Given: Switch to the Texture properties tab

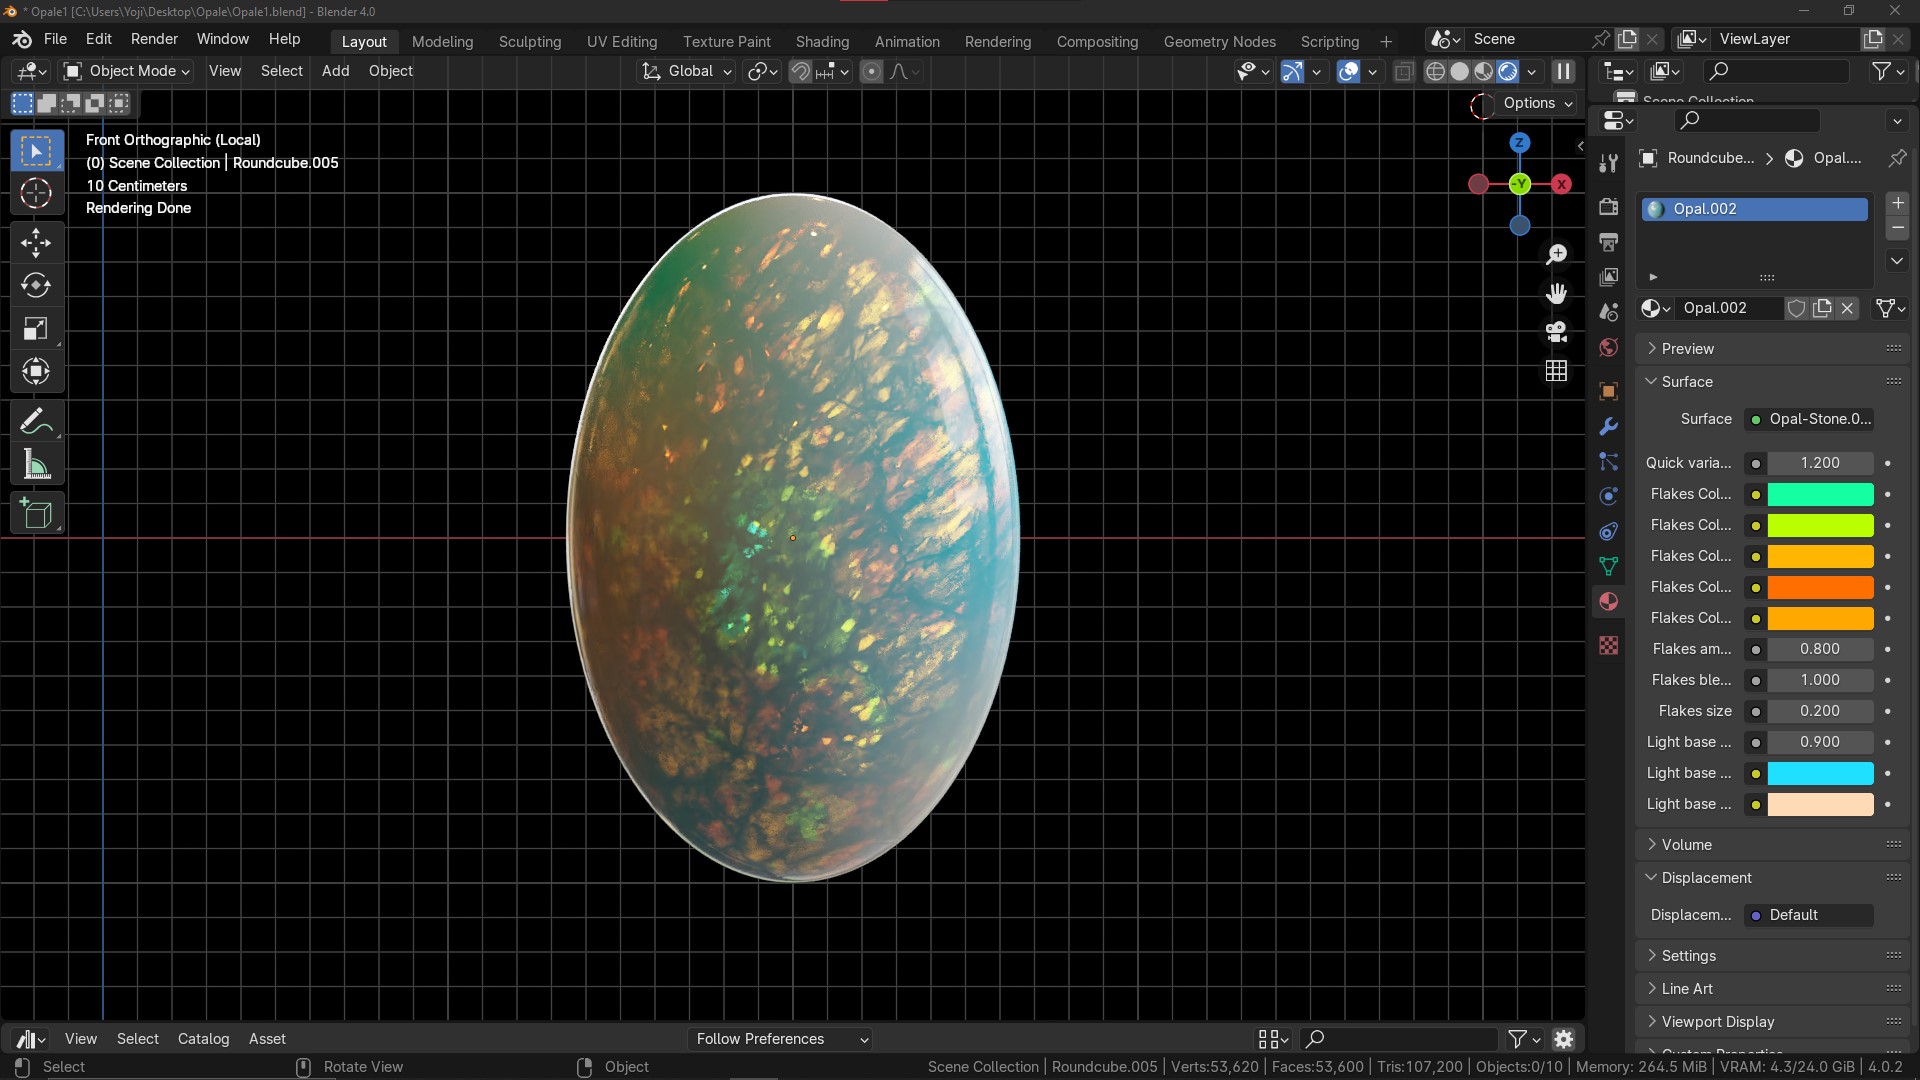Looking at the screenshot, I should 1608,646.
